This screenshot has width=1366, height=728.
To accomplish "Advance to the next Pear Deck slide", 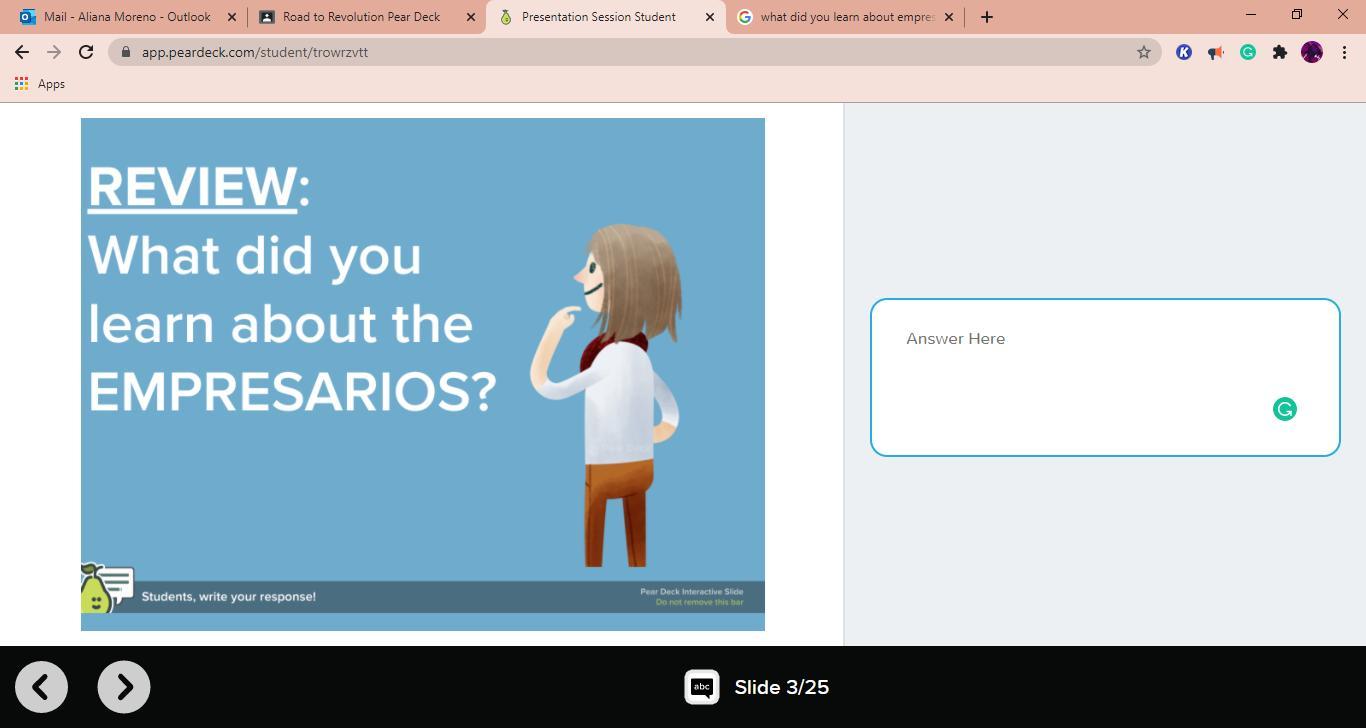I will click(x=124, y=687).
